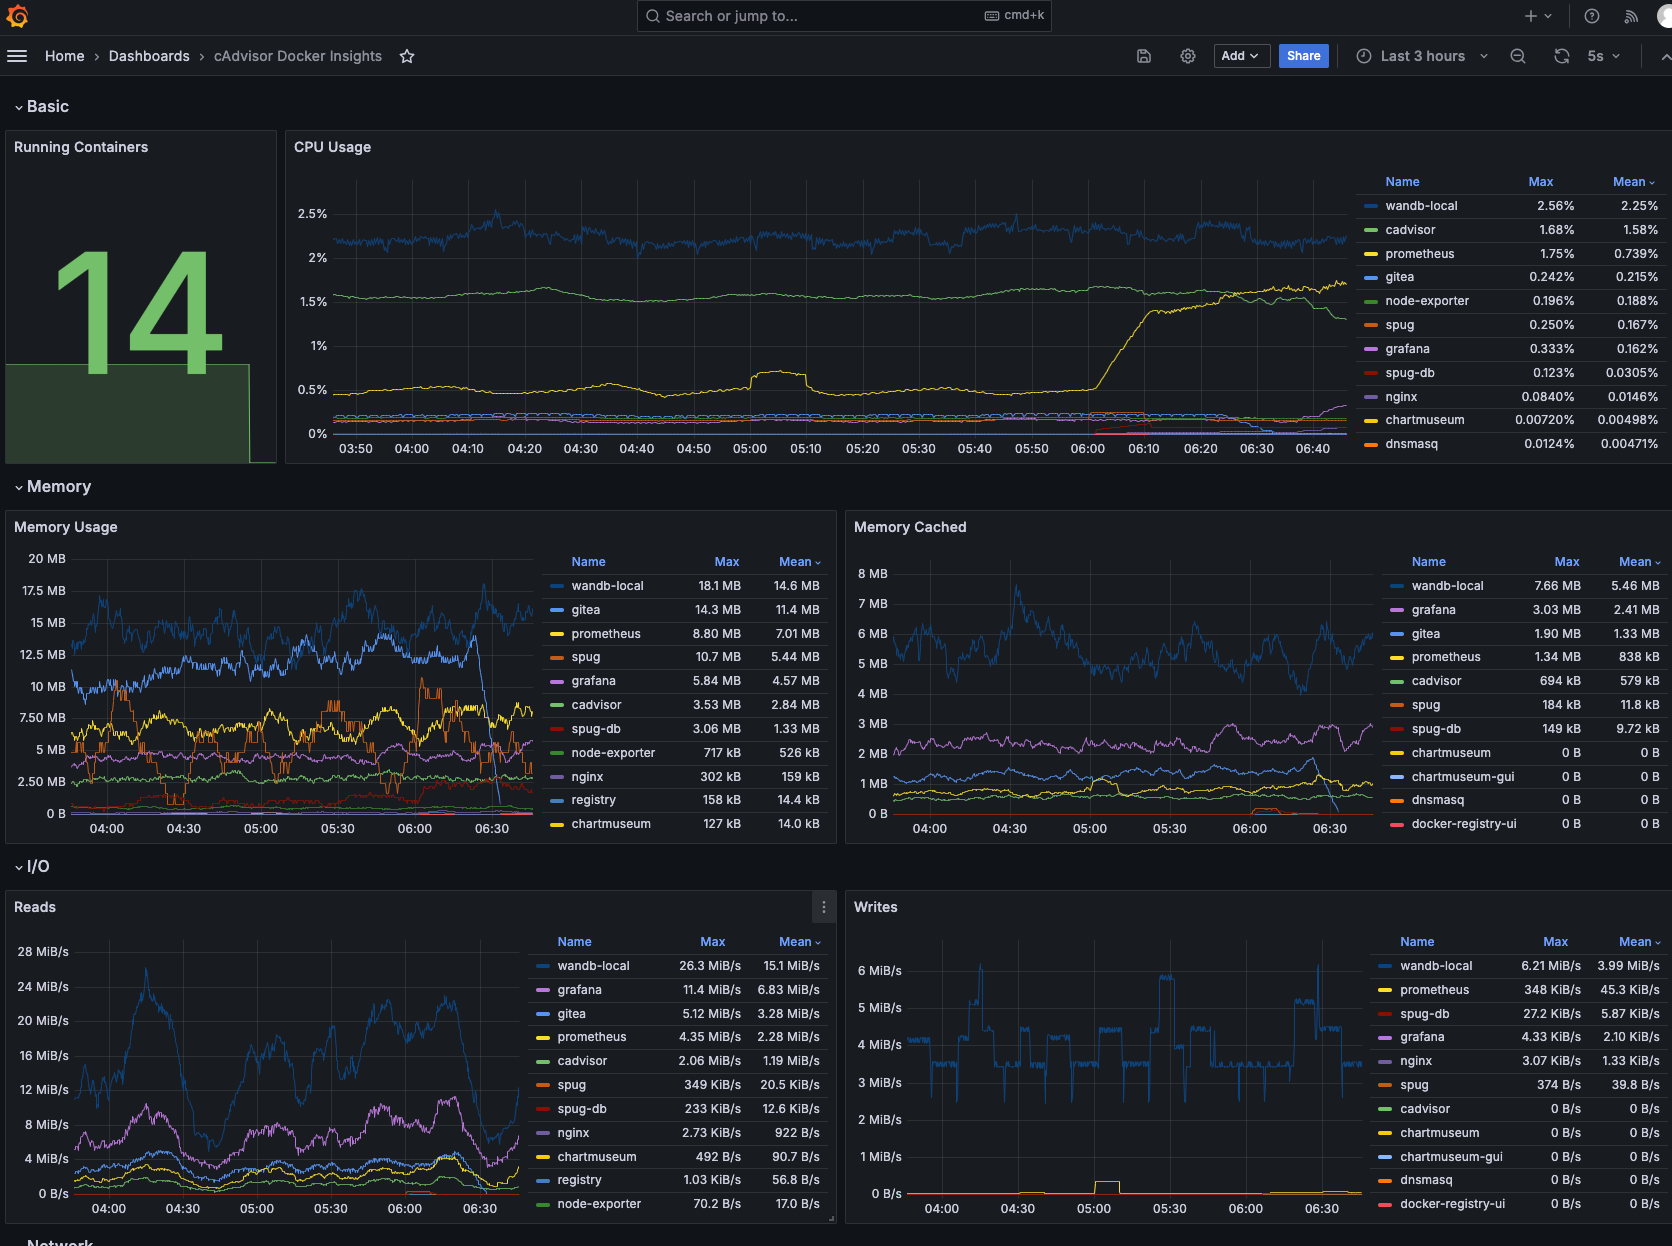Viewport: 1672px width, 1246px height.
Task: Toggle cadvisor series in CPU Usage legend
Action: point(1410,230)
